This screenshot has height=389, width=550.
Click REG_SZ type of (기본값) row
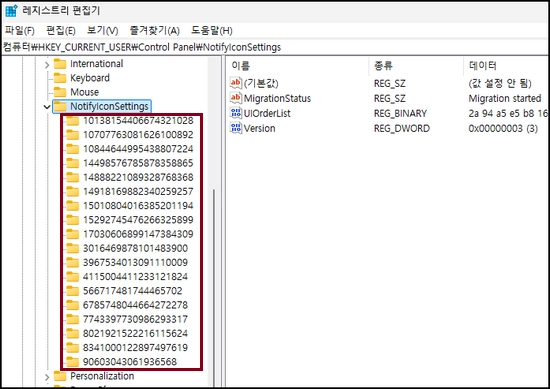390,83
